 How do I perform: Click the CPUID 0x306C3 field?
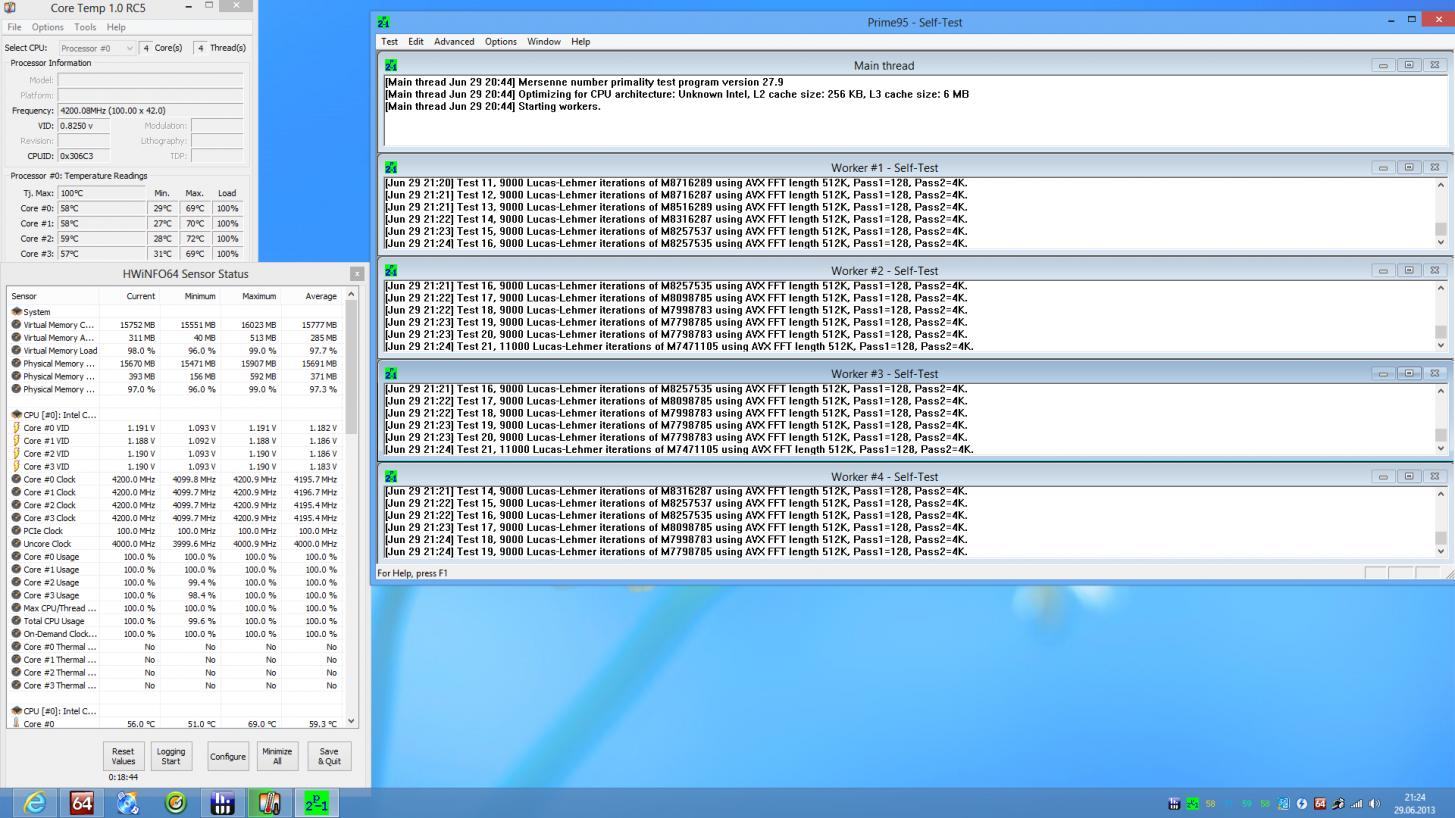click(83, 156)
